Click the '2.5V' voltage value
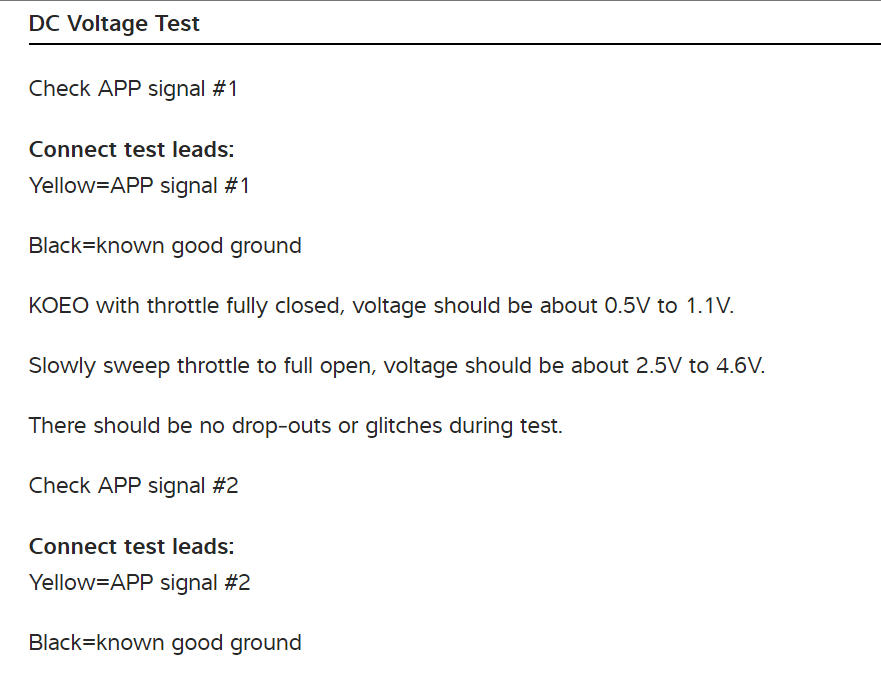Screen dimensions: 881x682 [x=659, y=366]
